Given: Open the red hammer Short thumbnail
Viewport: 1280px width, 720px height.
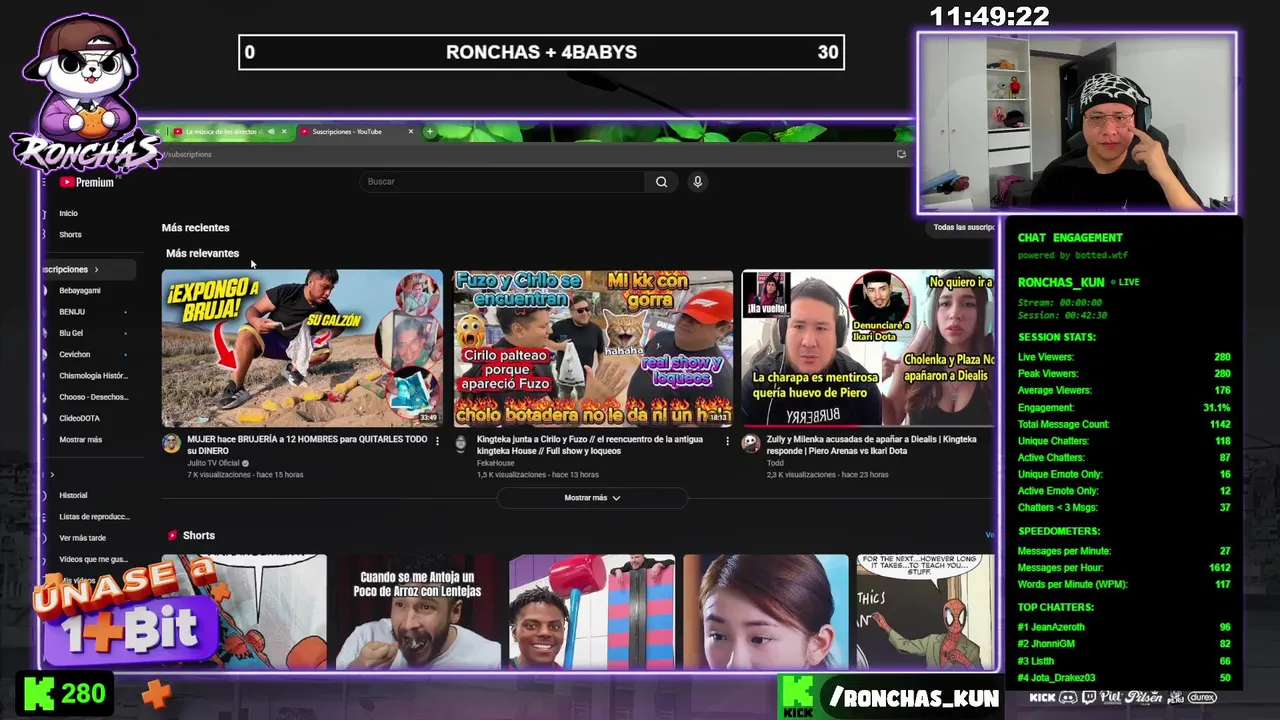Looking at the screenshot, I should (x=592, y=612).
